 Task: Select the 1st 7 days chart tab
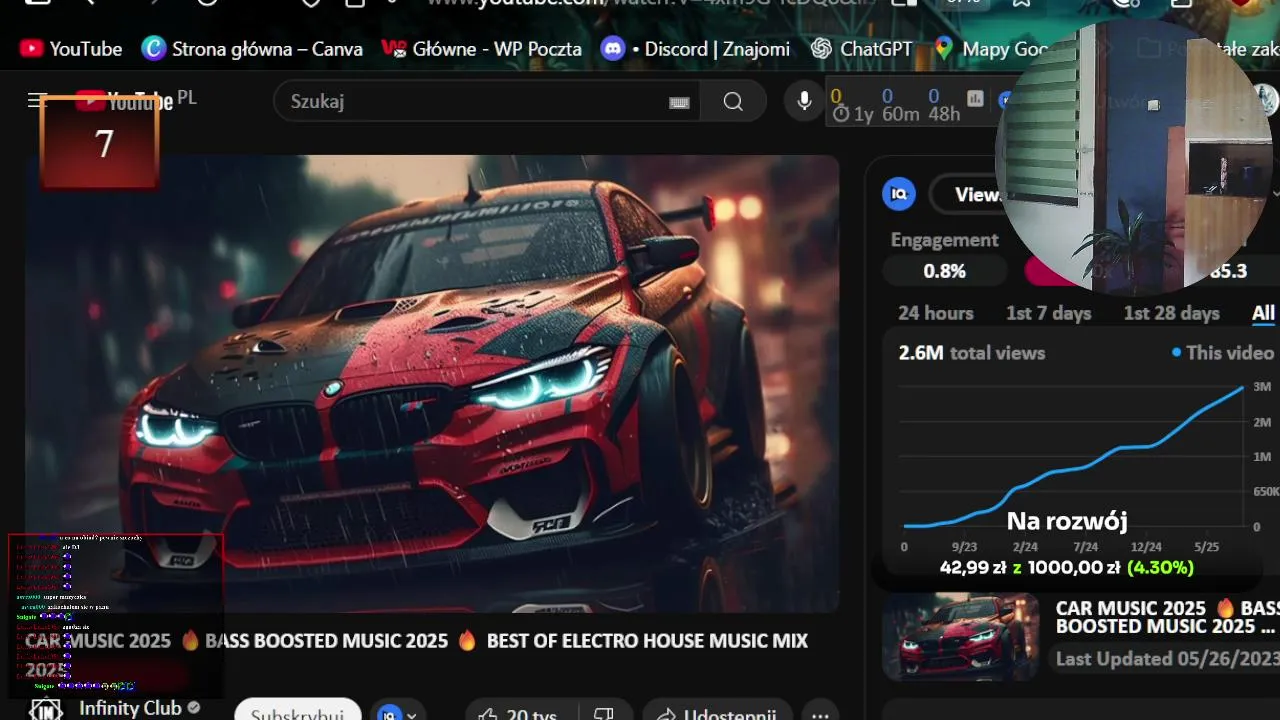[x=1048, y=313]
